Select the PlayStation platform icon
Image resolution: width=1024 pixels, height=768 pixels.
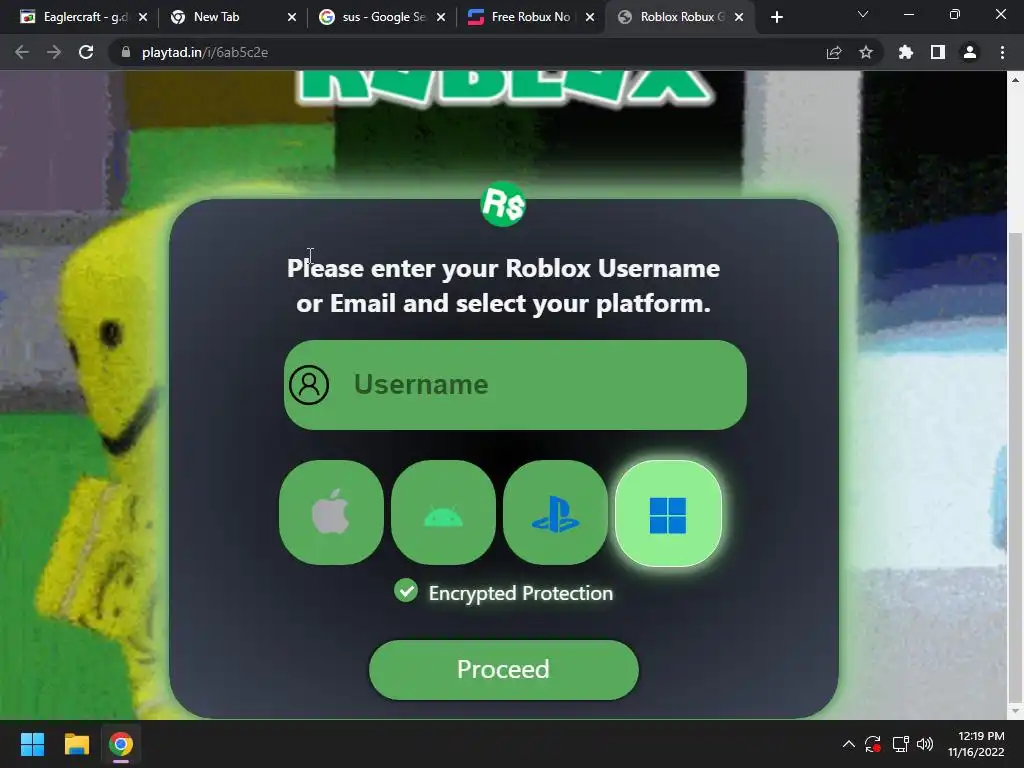click(x=555, y=513)
